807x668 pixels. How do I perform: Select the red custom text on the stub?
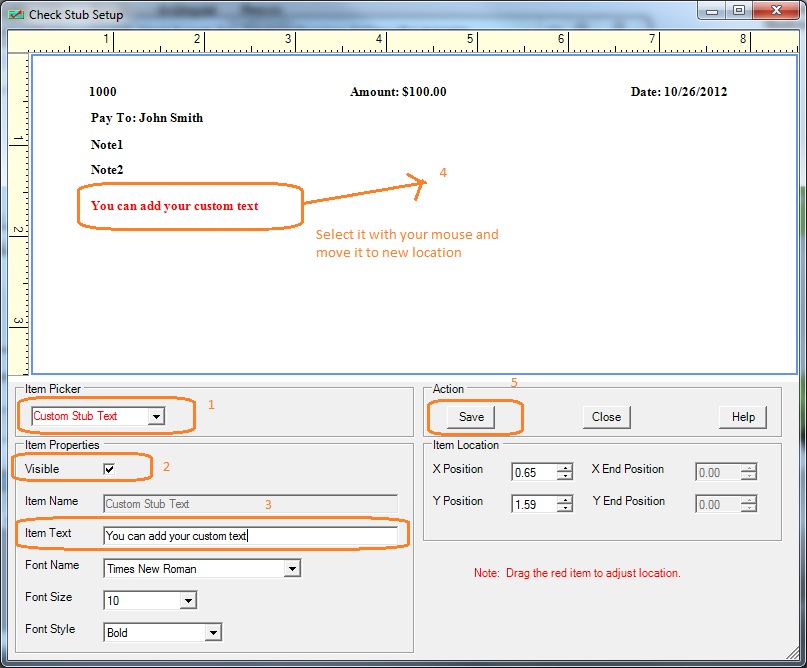[174, 206]
